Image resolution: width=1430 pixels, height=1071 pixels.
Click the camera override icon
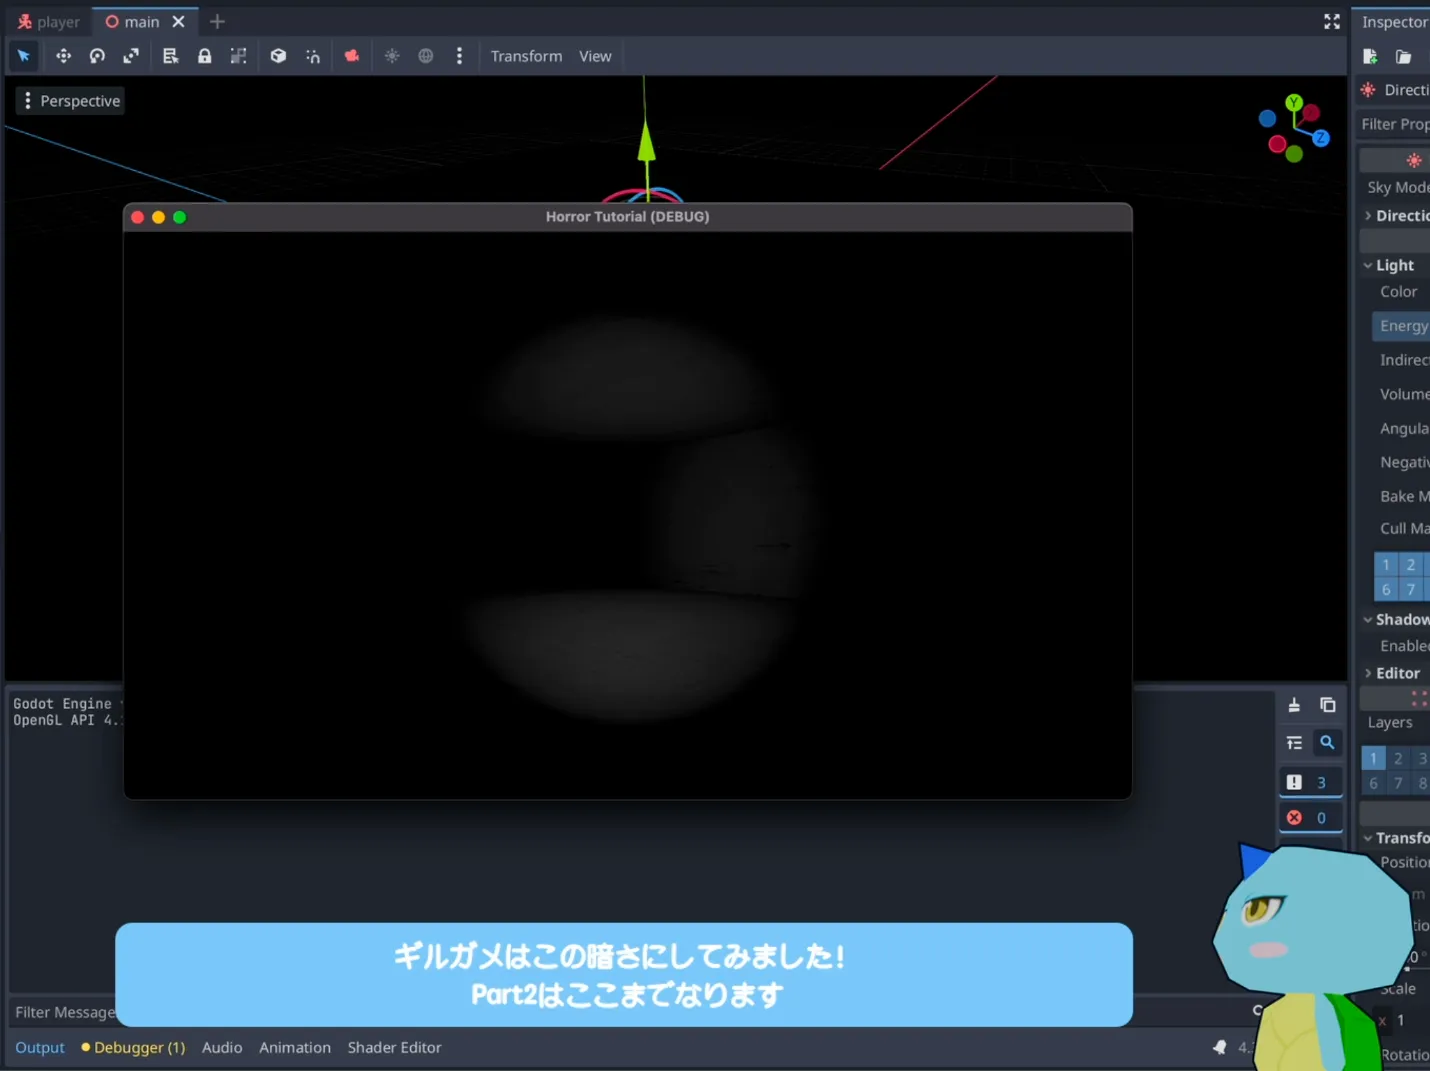click(352, 56)
